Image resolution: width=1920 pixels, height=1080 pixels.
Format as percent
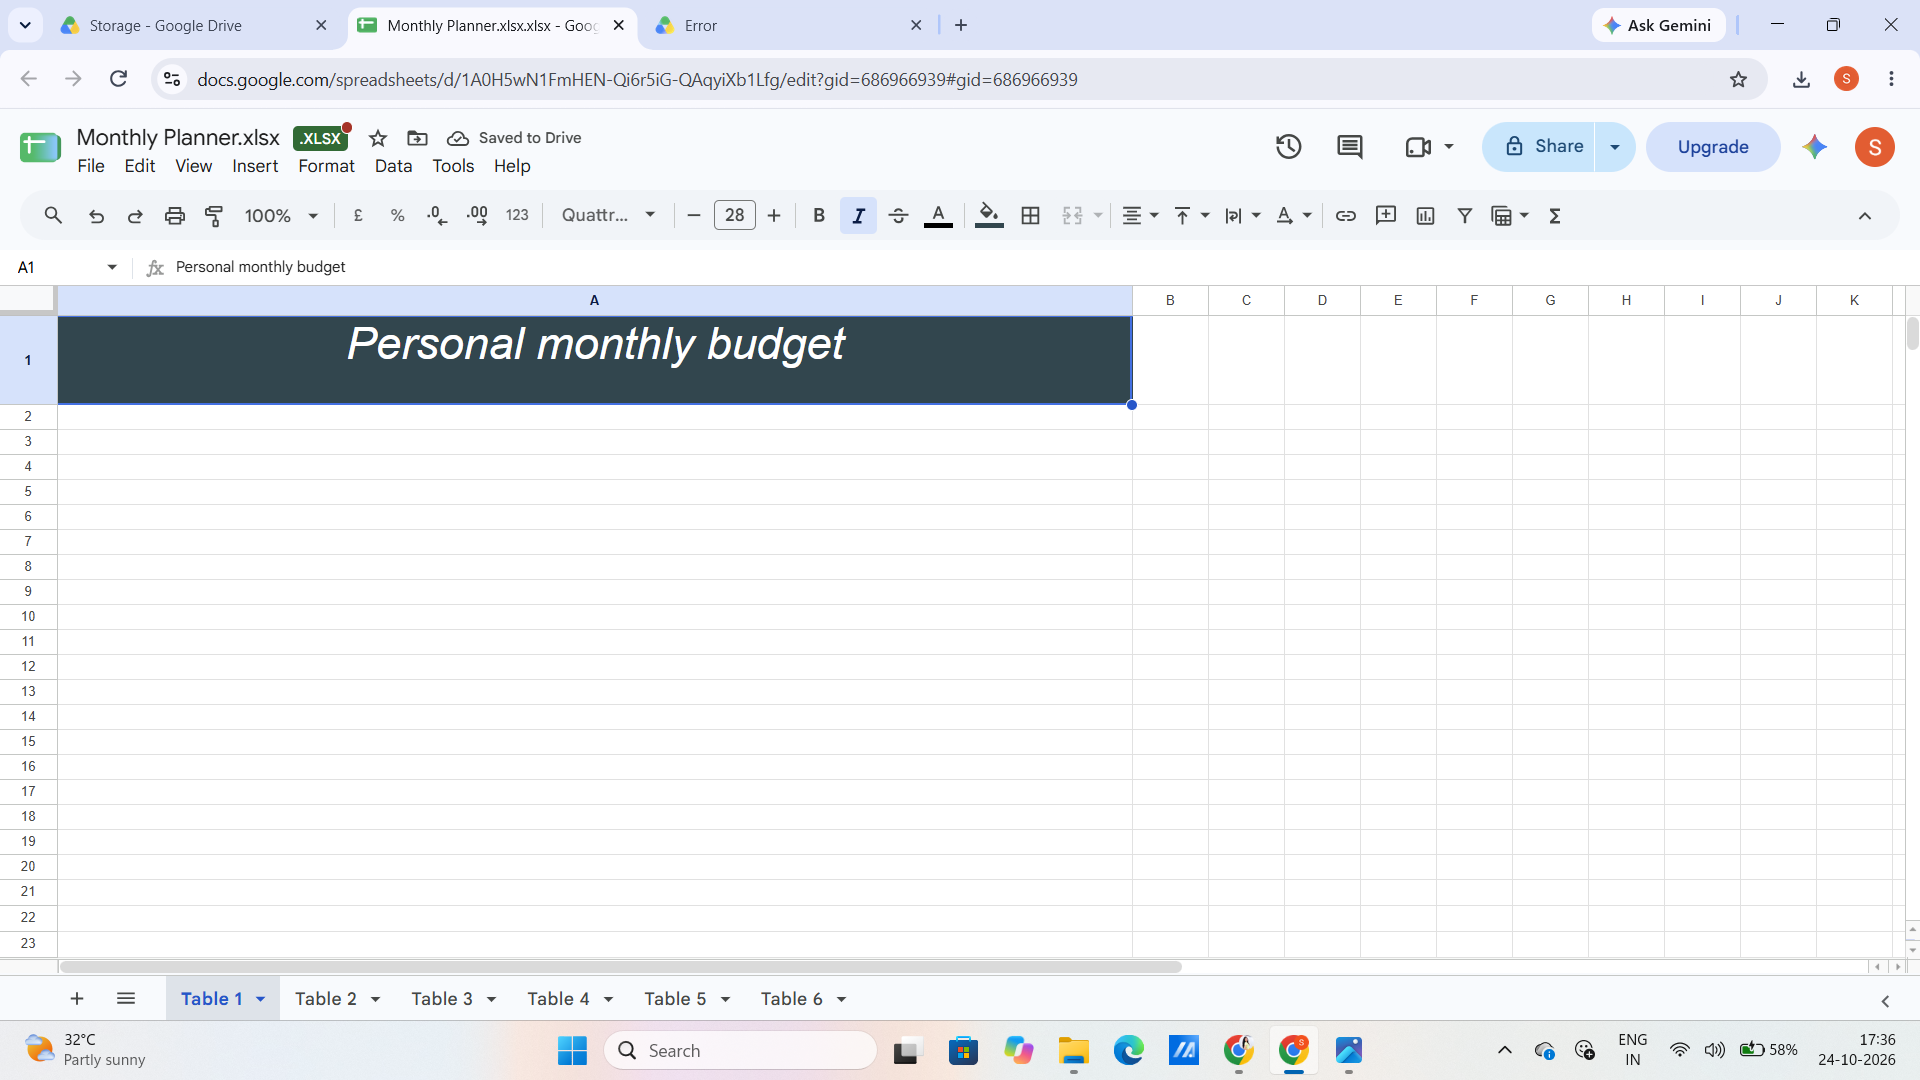tap(397, 215)
